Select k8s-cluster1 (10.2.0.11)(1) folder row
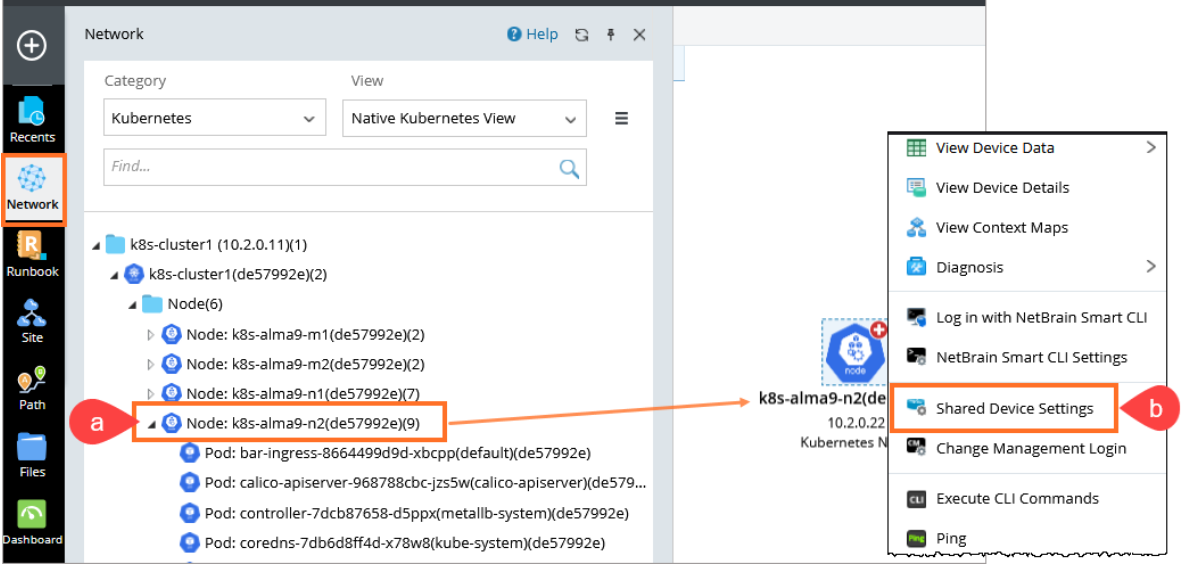 [x=206, y=244]
